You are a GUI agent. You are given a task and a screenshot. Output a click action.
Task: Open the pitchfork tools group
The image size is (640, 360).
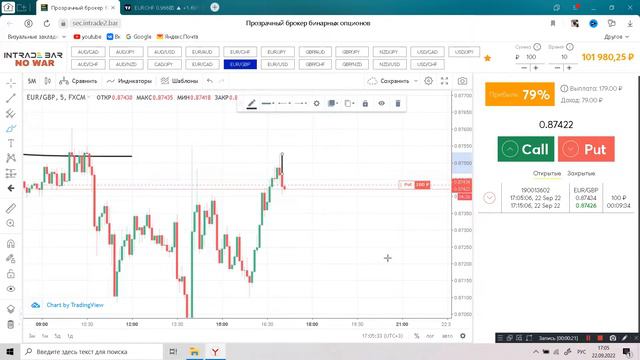(x=11, y=113)
